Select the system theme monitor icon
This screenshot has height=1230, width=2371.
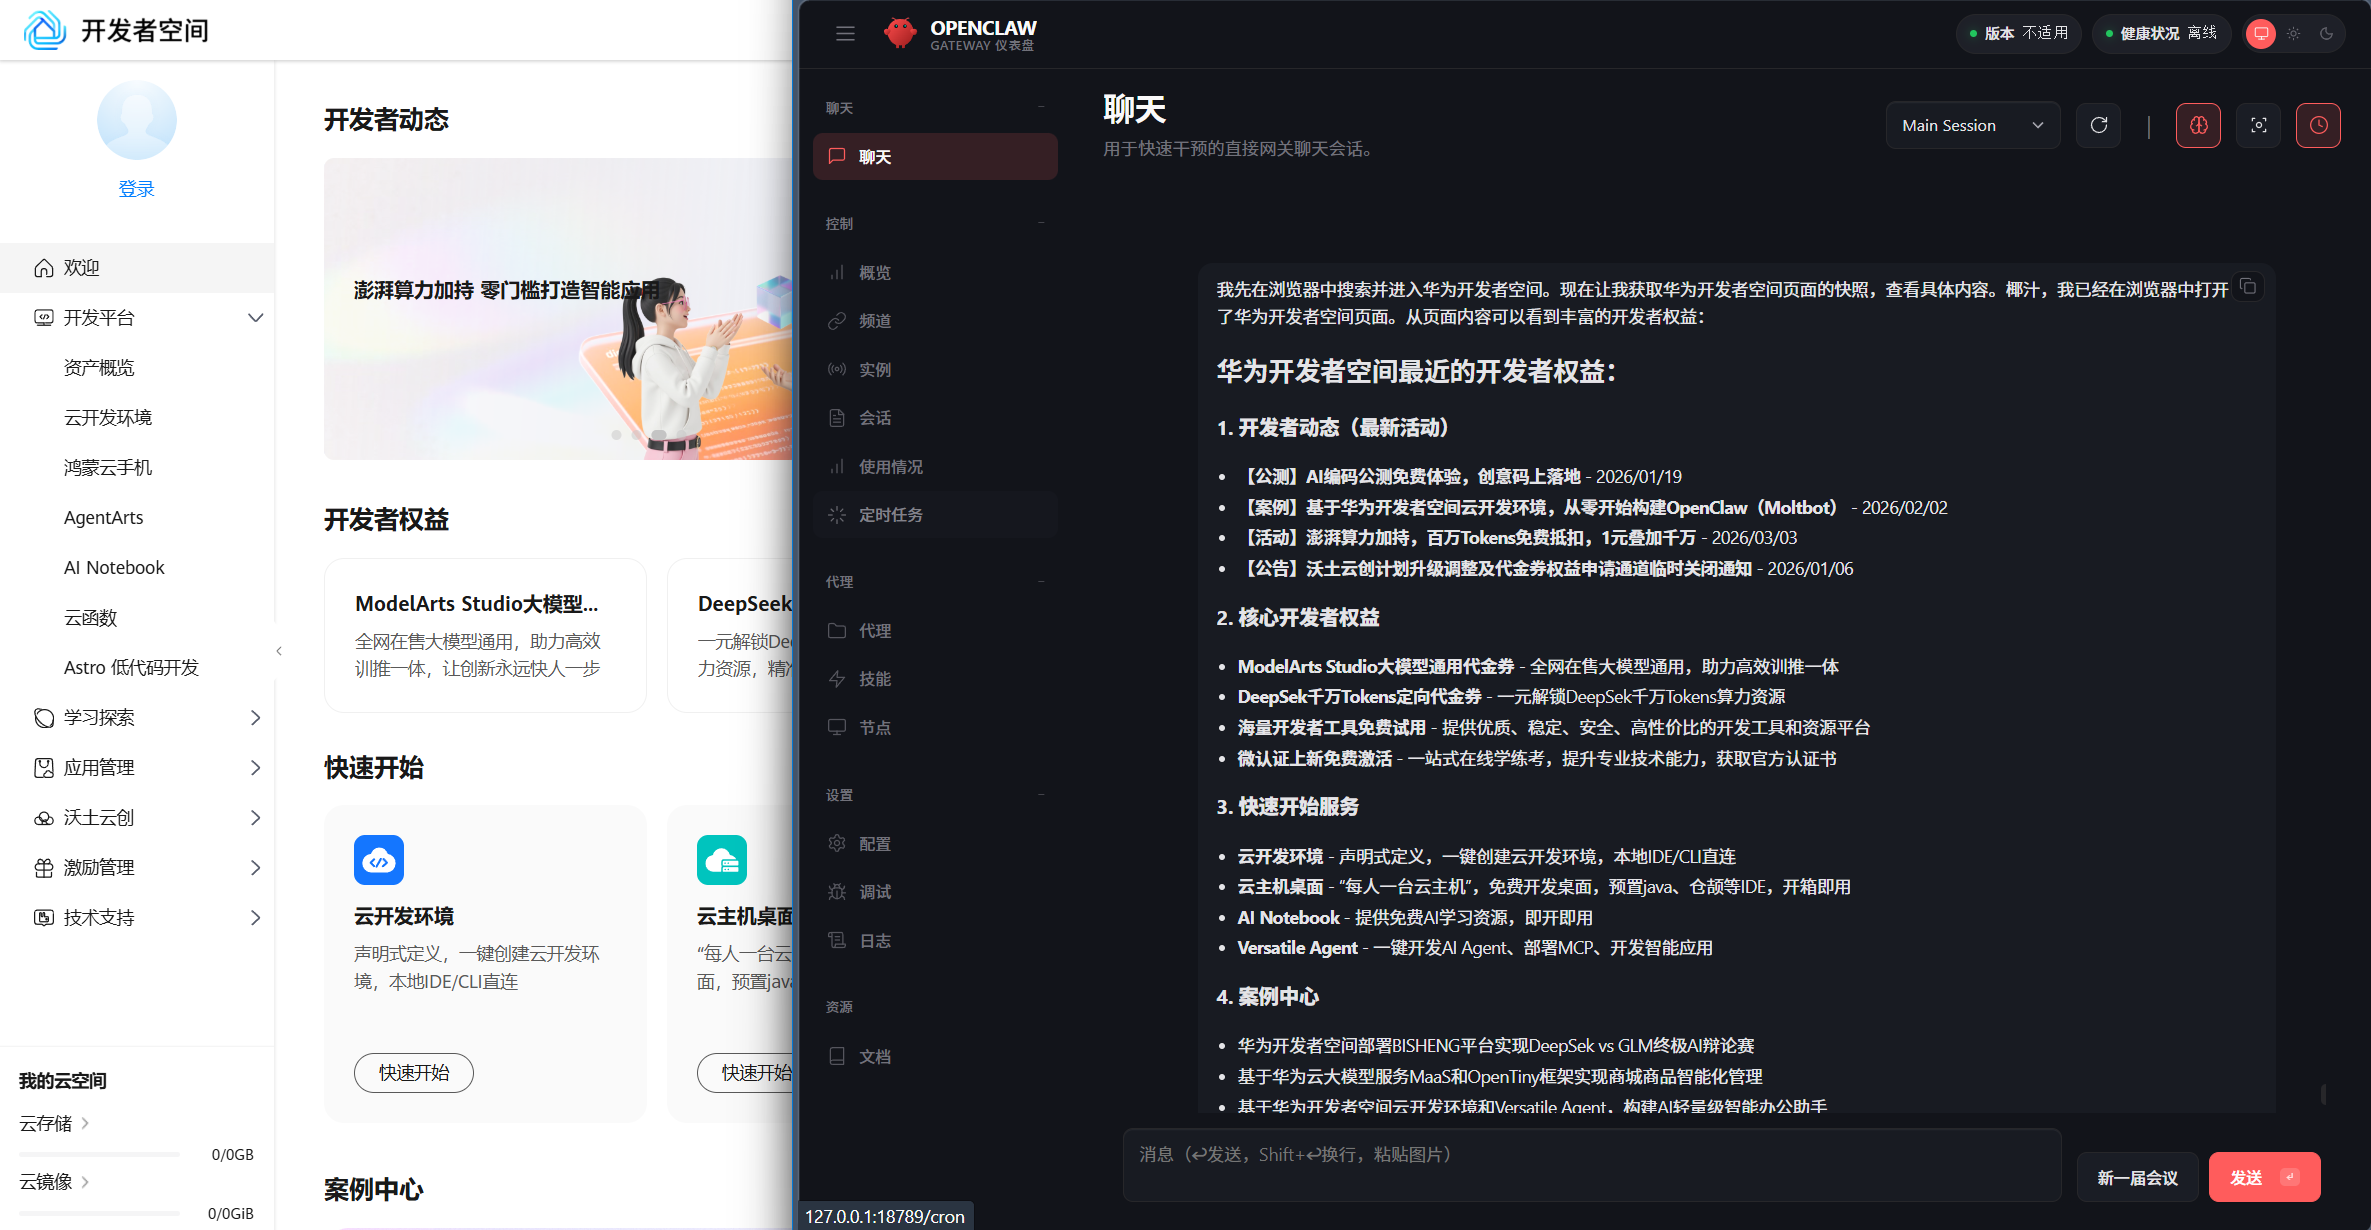[x=2261, y=33]
